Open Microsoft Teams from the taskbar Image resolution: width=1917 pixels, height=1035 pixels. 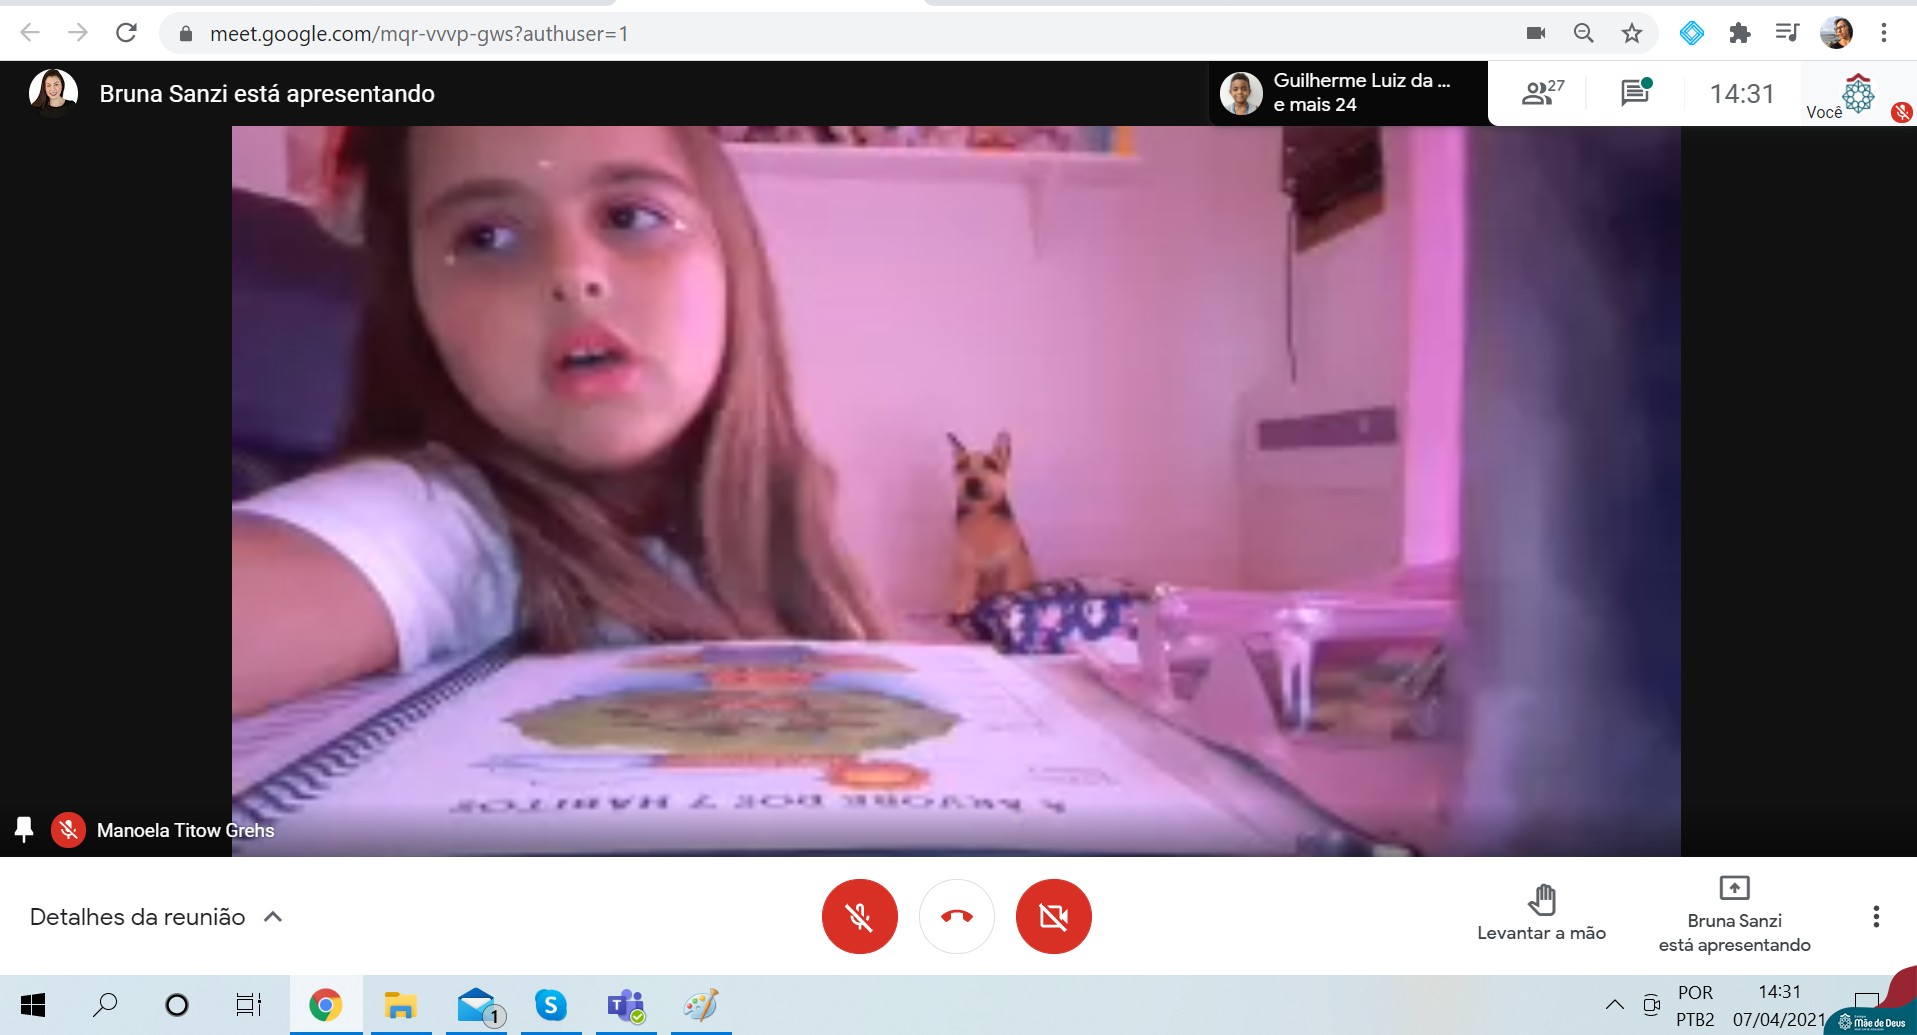[x=626, y=1005]
